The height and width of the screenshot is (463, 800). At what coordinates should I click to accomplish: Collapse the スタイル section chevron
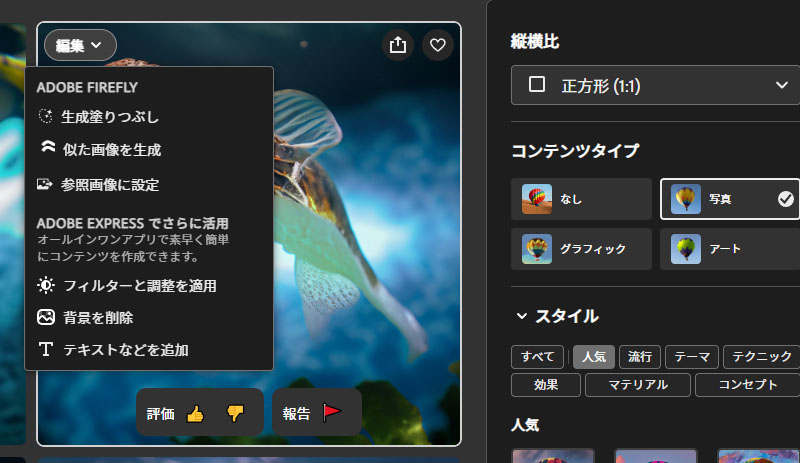point(521,316)
